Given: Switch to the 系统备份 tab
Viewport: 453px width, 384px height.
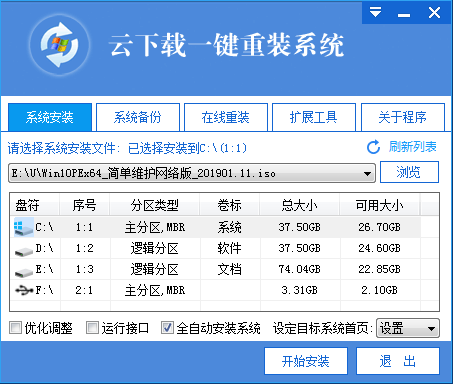Looking at the screenshot, I should pyautogui.click(x=138, y=117).
